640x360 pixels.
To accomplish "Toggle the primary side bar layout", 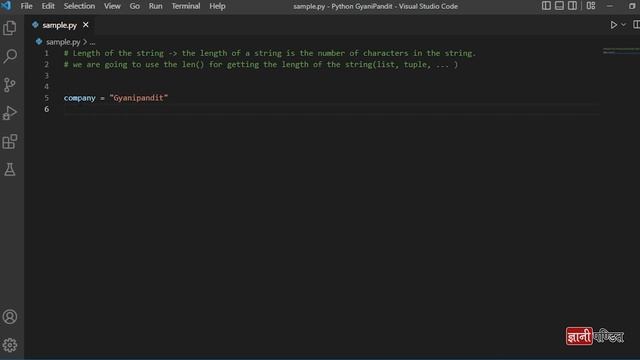I will coord(546,6).
